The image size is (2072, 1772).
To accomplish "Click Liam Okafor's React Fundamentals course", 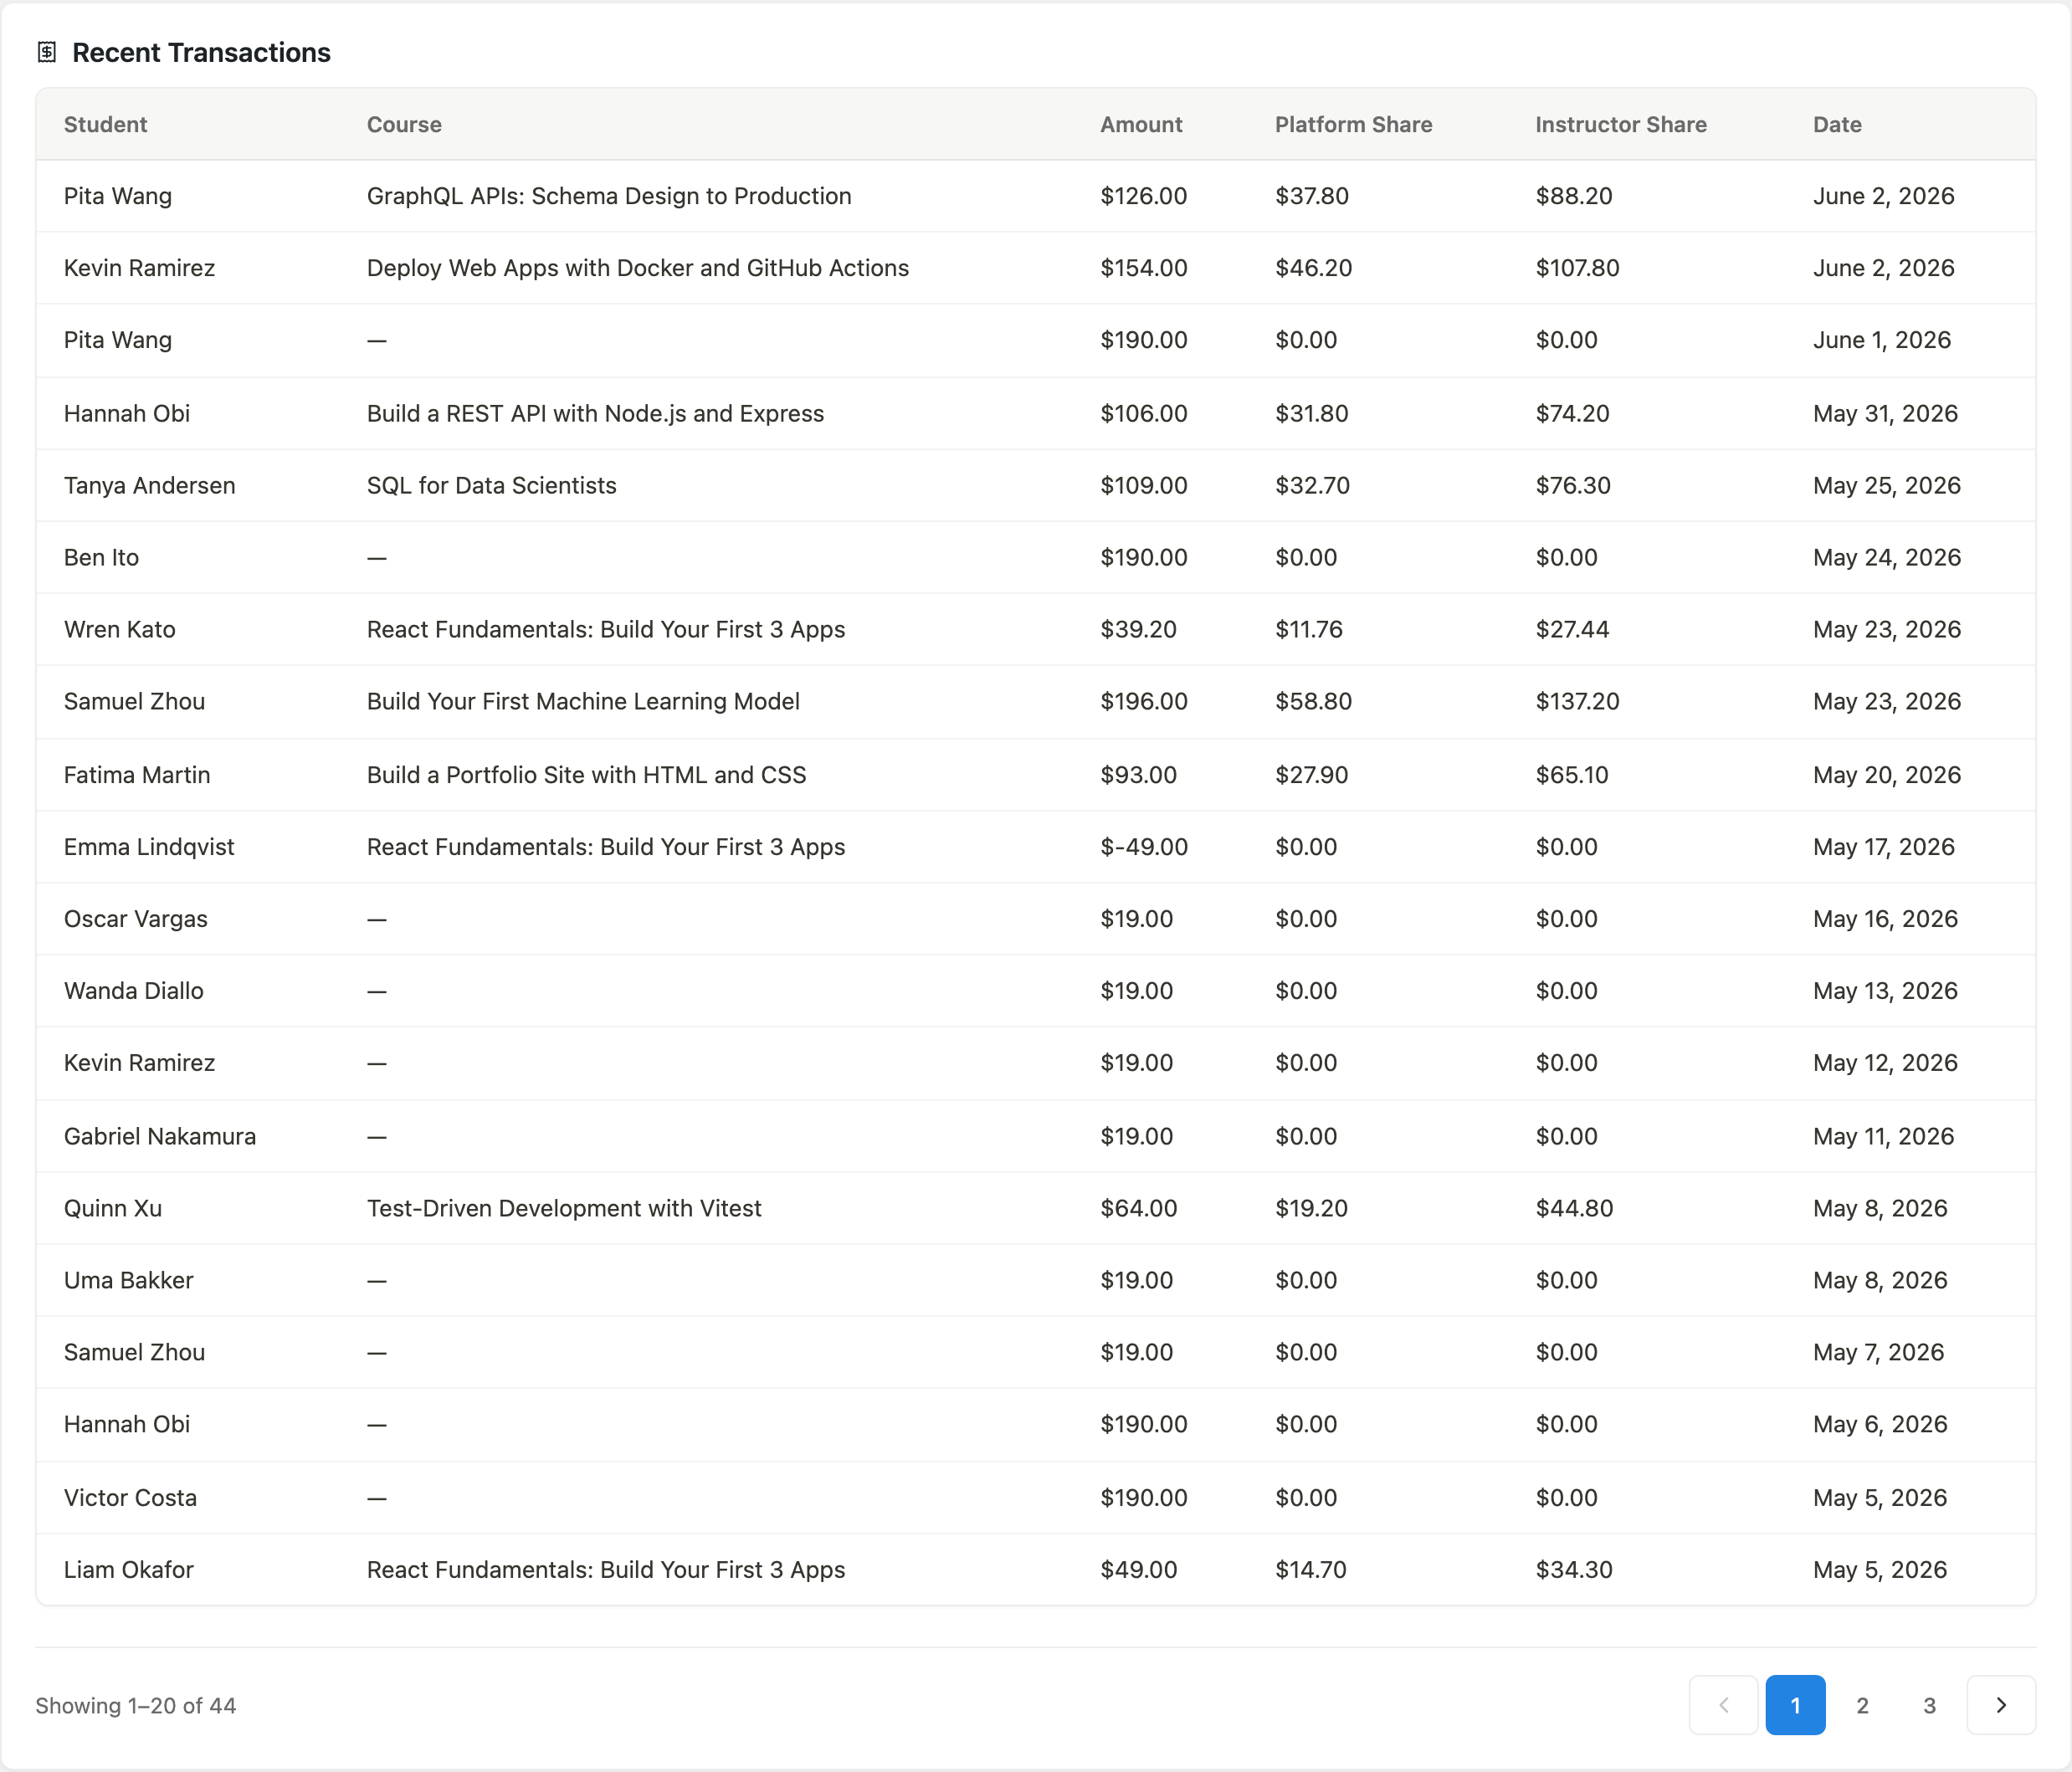I will pyautogui.click(x=606, y=1570).
